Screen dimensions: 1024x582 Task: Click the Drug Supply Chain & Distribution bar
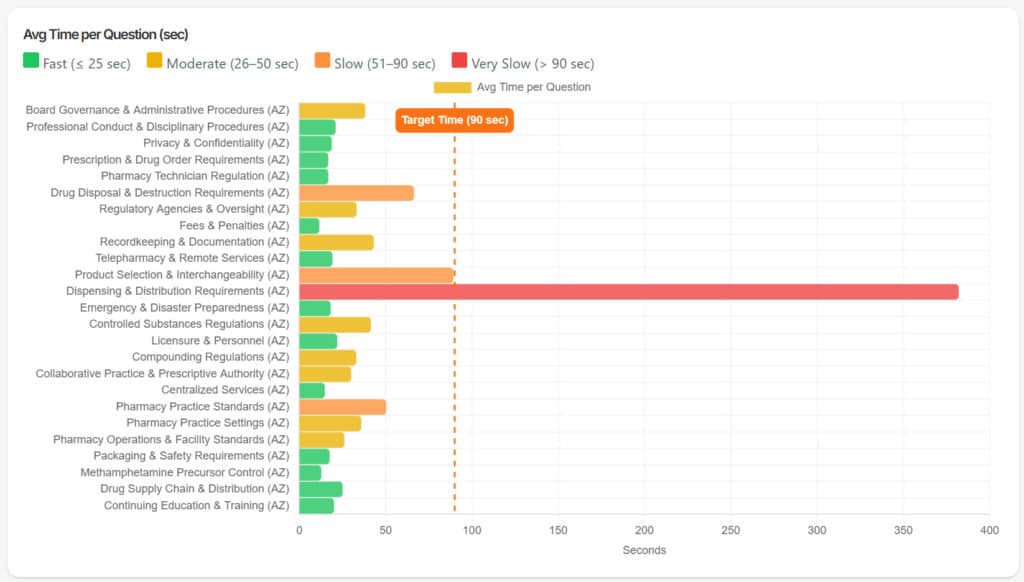pyautogui.click(x=321, y=489)
